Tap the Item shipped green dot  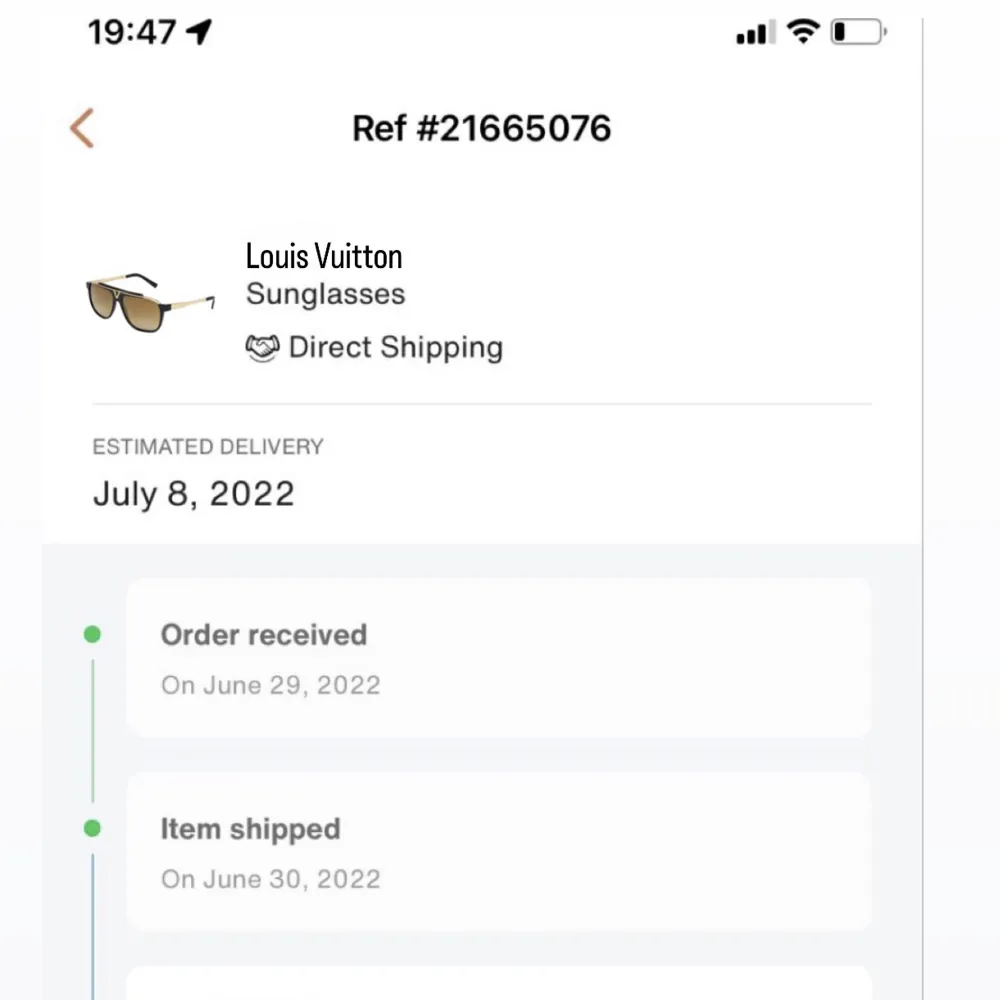coord(92,828)
